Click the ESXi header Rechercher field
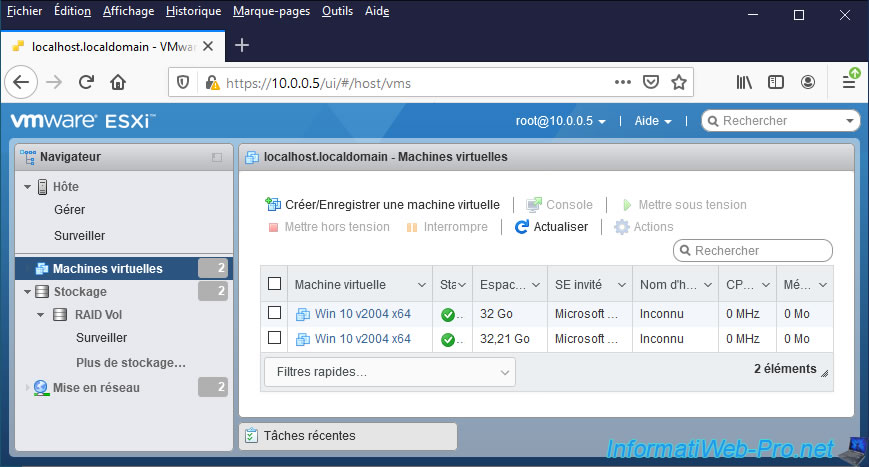The image size is (869, 467). tap(781, 121)
